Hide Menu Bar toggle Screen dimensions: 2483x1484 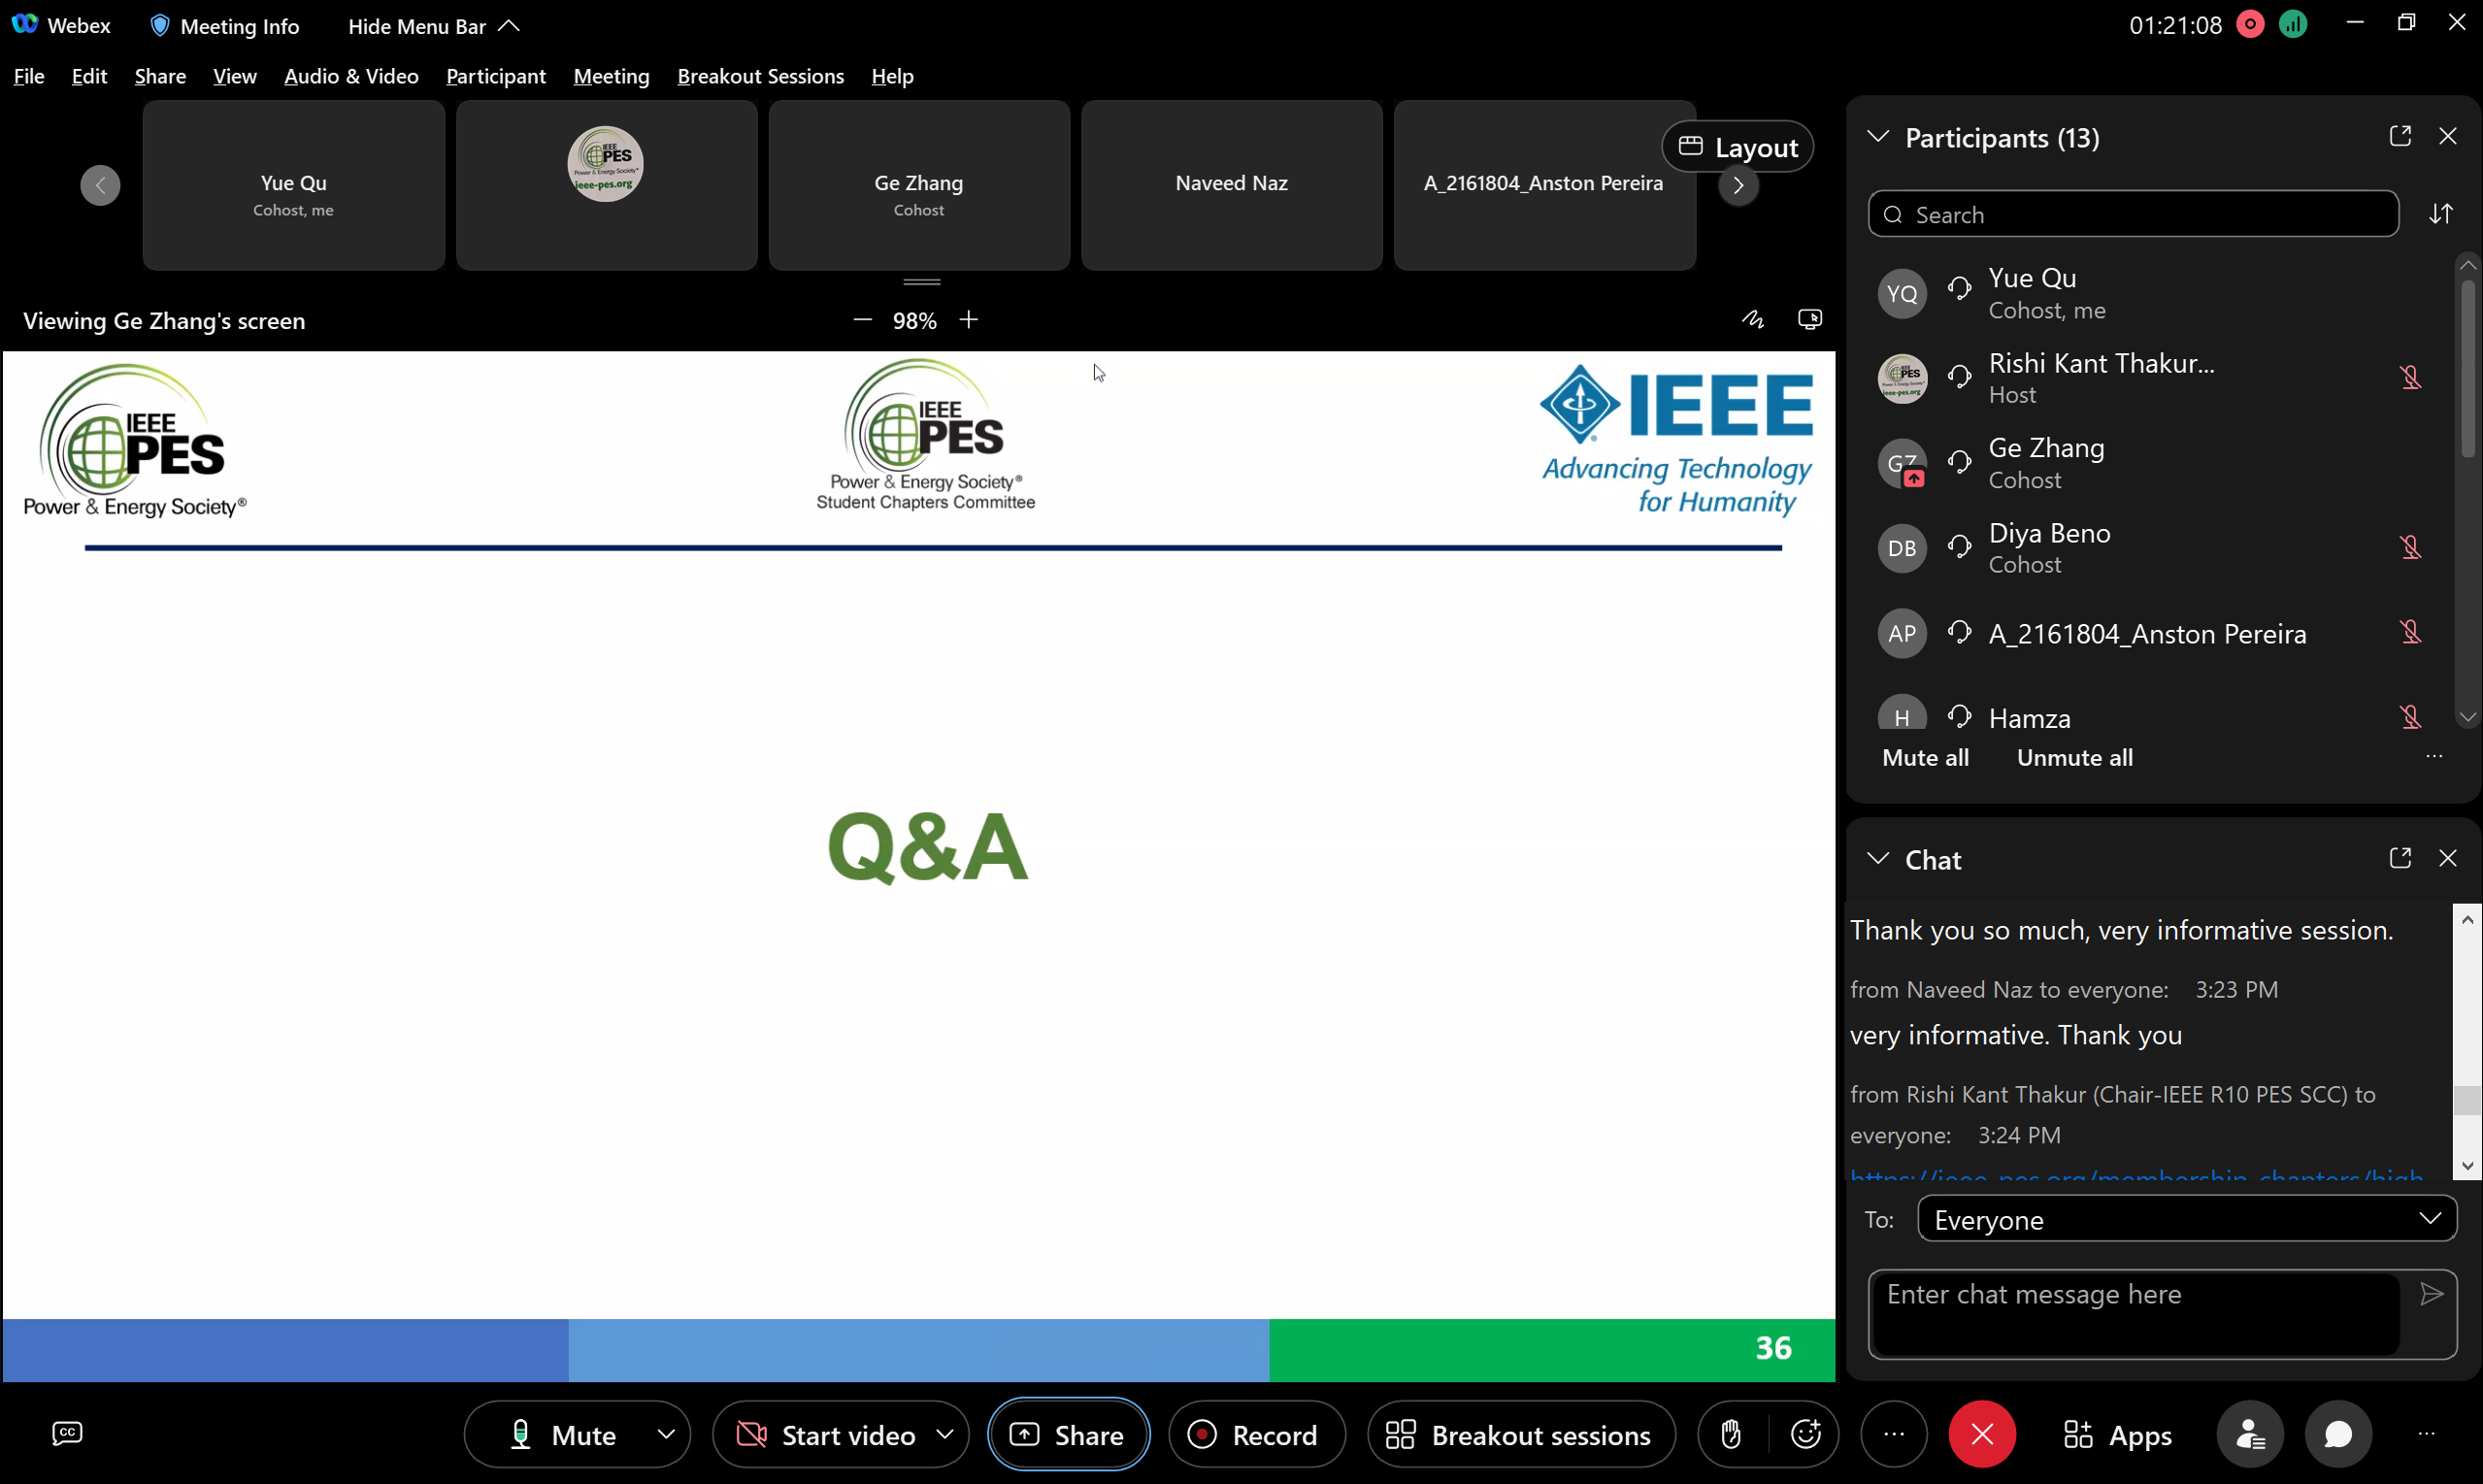click(x=434, y=26)
